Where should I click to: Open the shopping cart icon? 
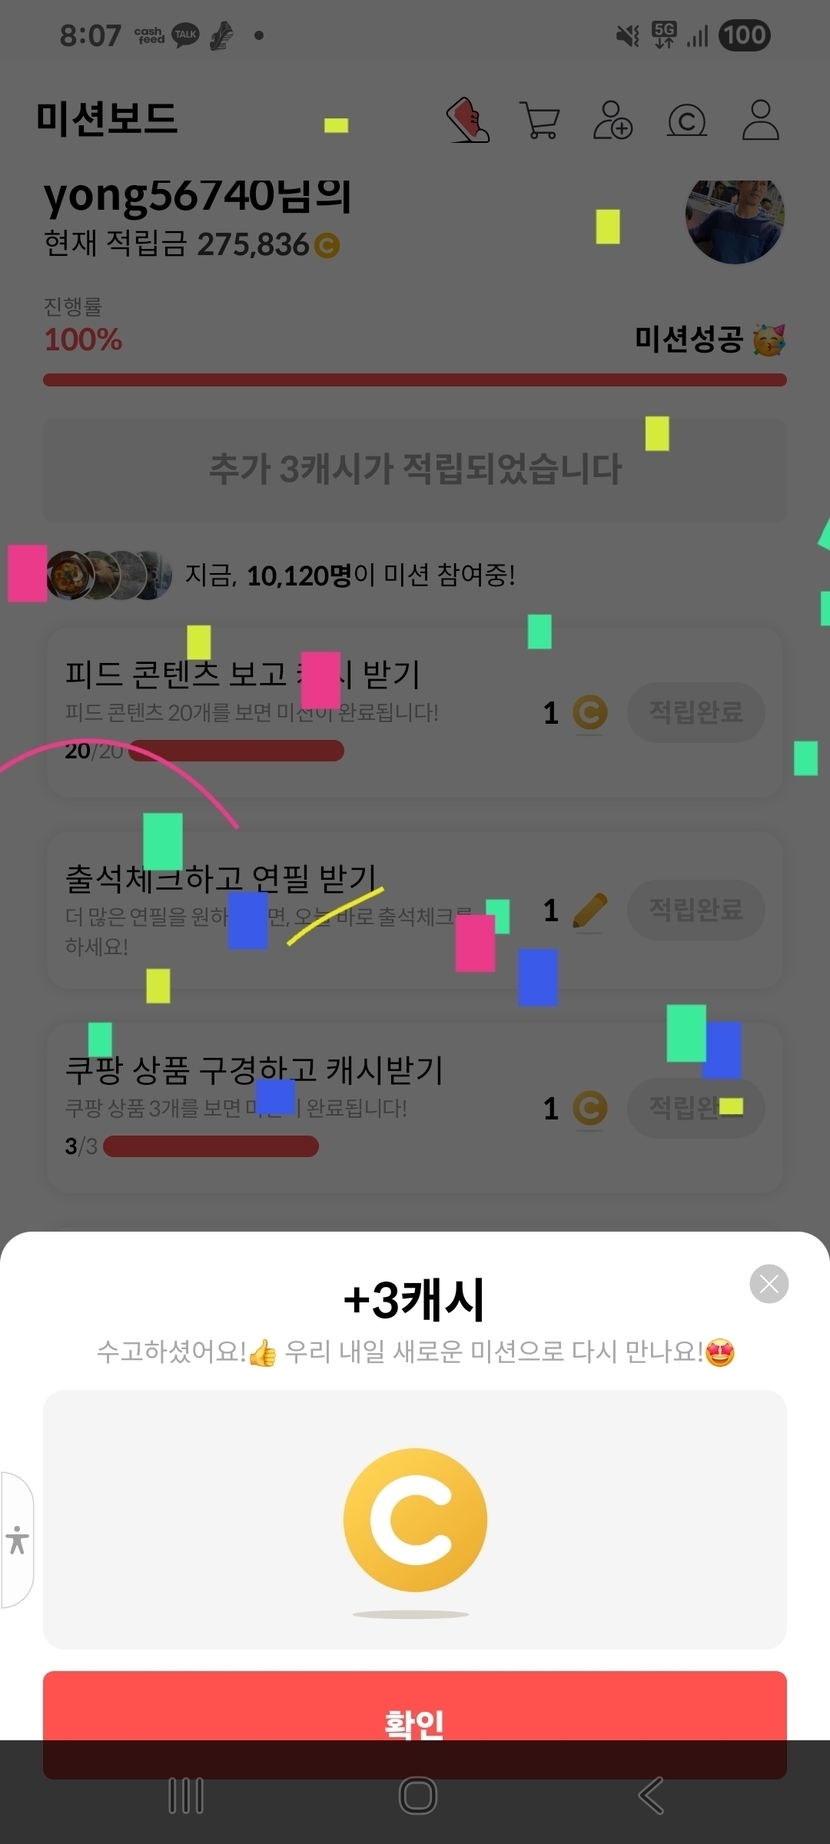(540, 120)
